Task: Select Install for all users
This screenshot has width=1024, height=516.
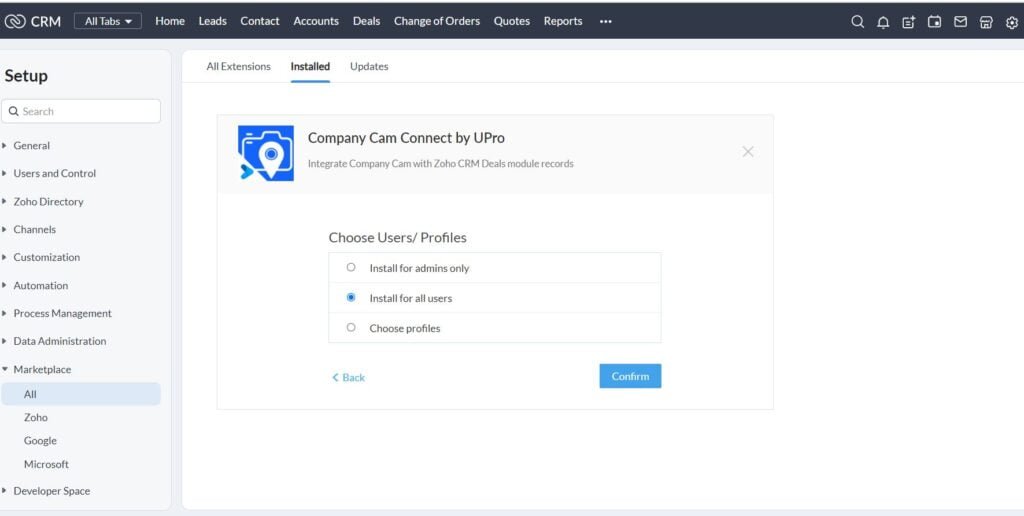Action: tap(351, 297)
